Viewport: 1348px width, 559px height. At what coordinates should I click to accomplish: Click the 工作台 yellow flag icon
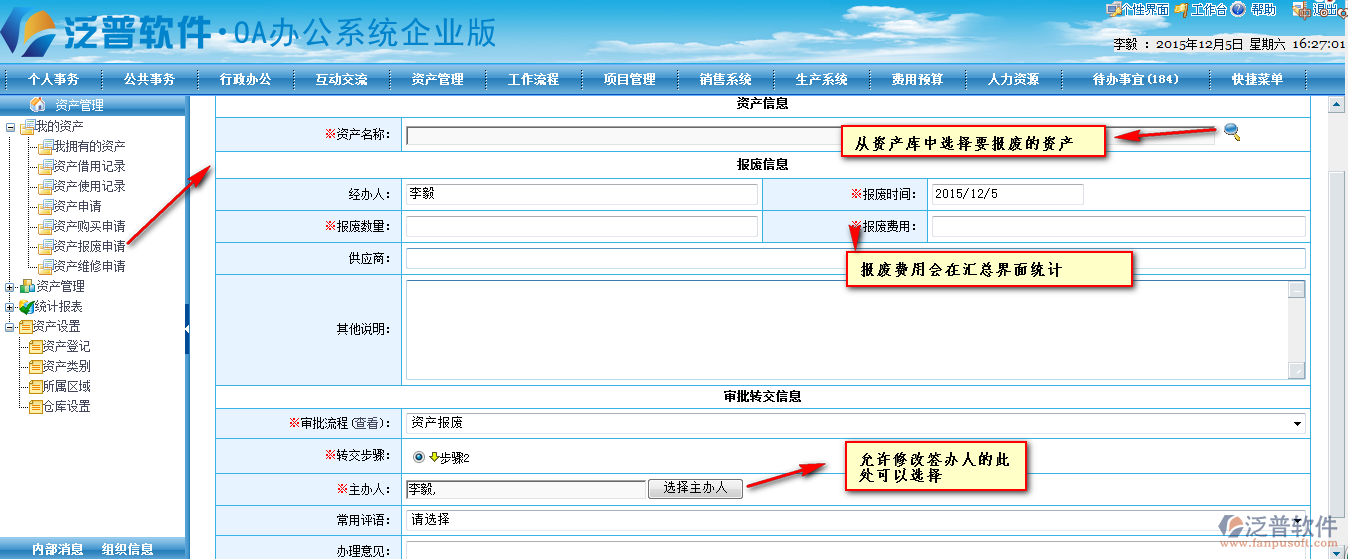click(1181, 9)
